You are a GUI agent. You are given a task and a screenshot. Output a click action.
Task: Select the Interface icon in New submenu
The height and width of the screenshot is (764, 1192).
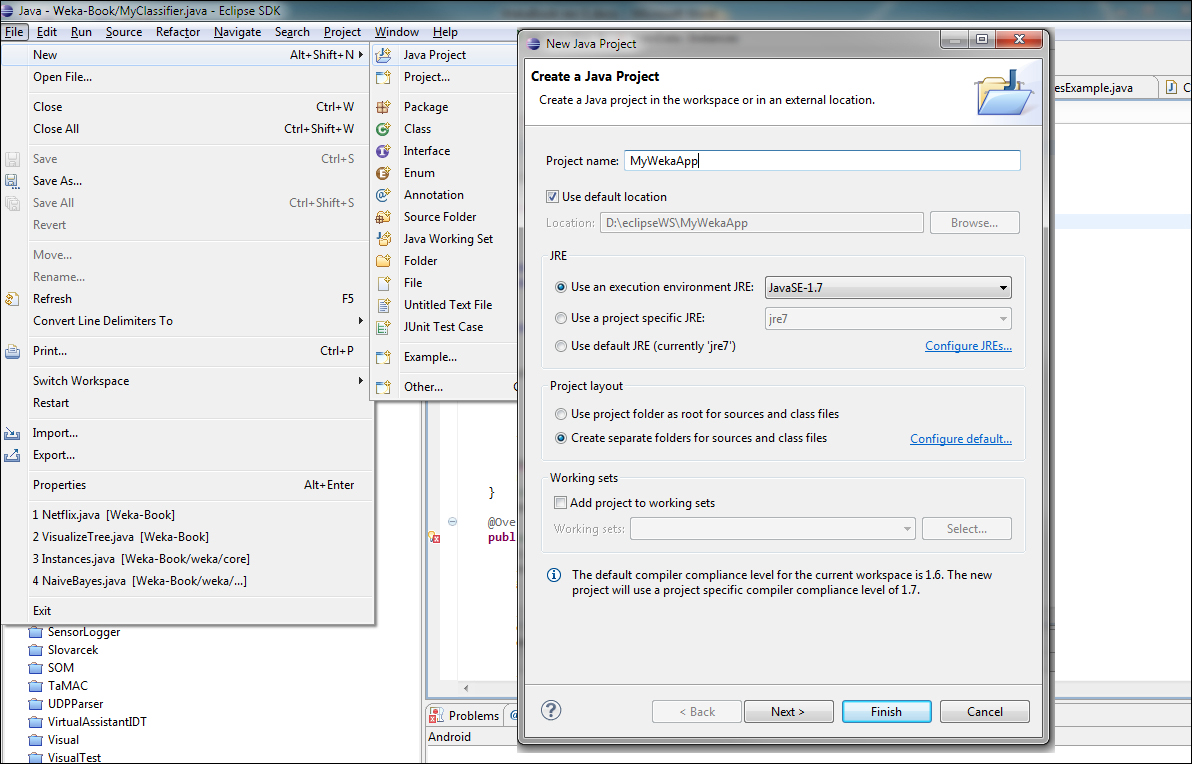point(383,151)
